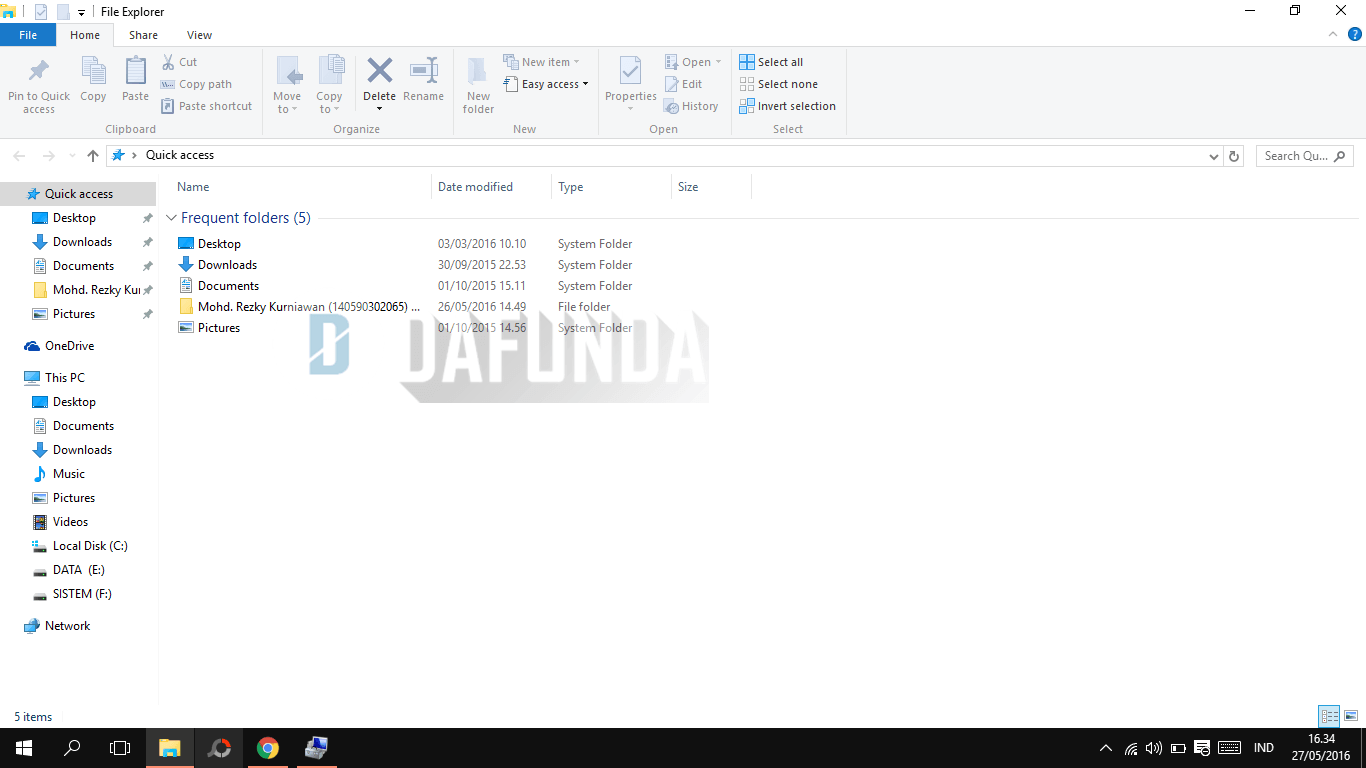The height and width of the screenshot is (768, 1366).
Task: Expand the address bar history dropdown
Action: (1214, 156)
